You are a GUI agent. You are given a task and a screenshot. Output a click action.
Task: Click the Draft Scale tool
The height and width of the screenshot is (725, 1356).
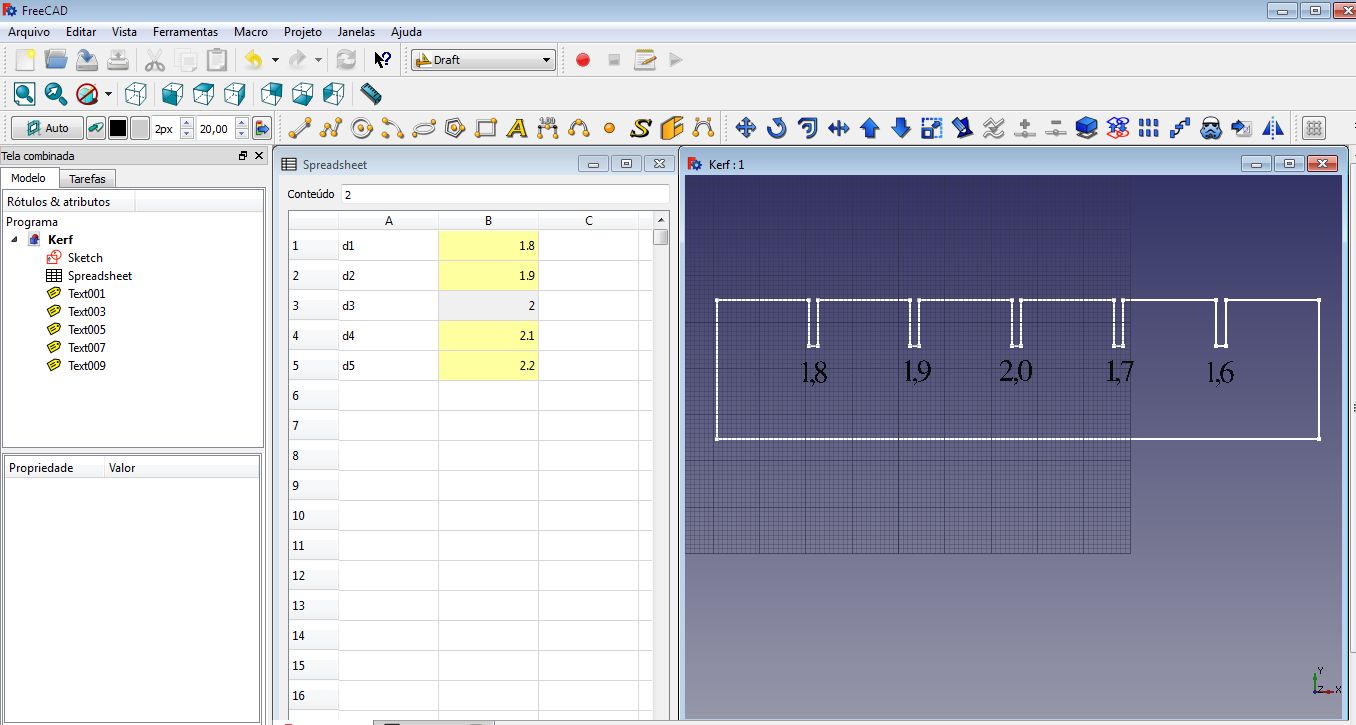(931, 128)
